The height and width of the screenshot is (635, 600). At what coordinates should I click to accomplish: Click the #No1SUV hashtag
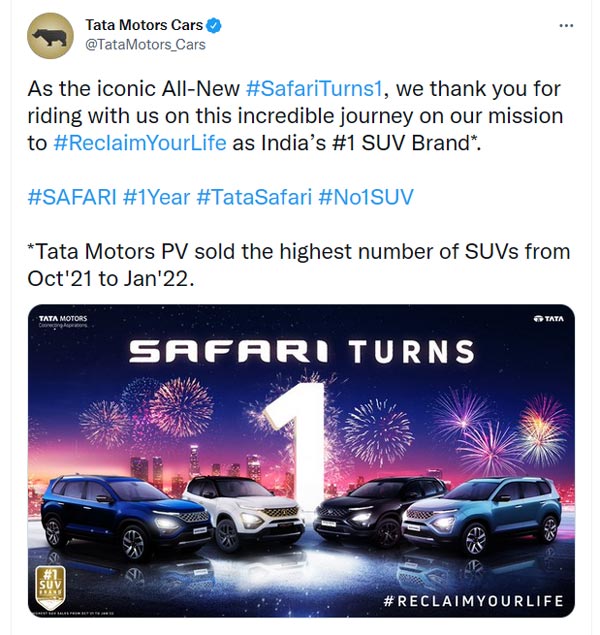365,197
